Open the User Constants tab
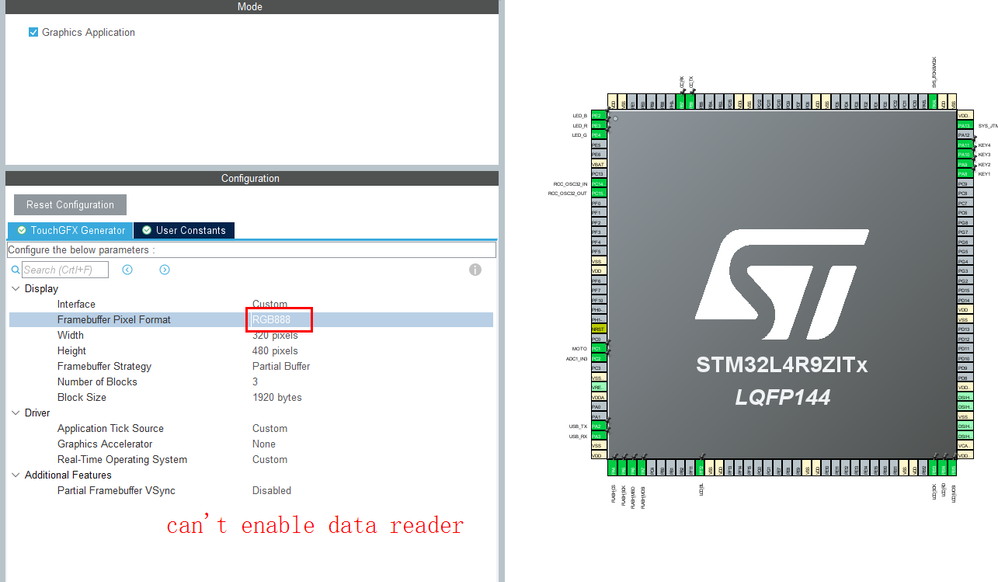This screenshot has height=582, width=998. (184, 230)
